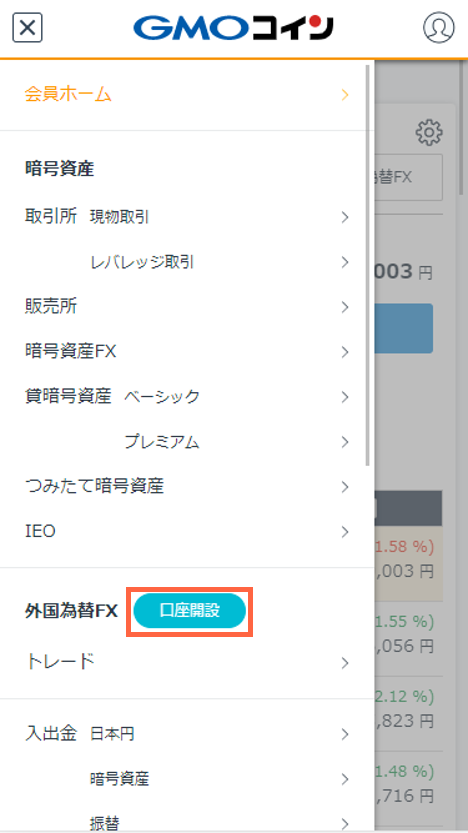Go to 販売所 menu entry
468x833 pixels.
click(186, 307)
